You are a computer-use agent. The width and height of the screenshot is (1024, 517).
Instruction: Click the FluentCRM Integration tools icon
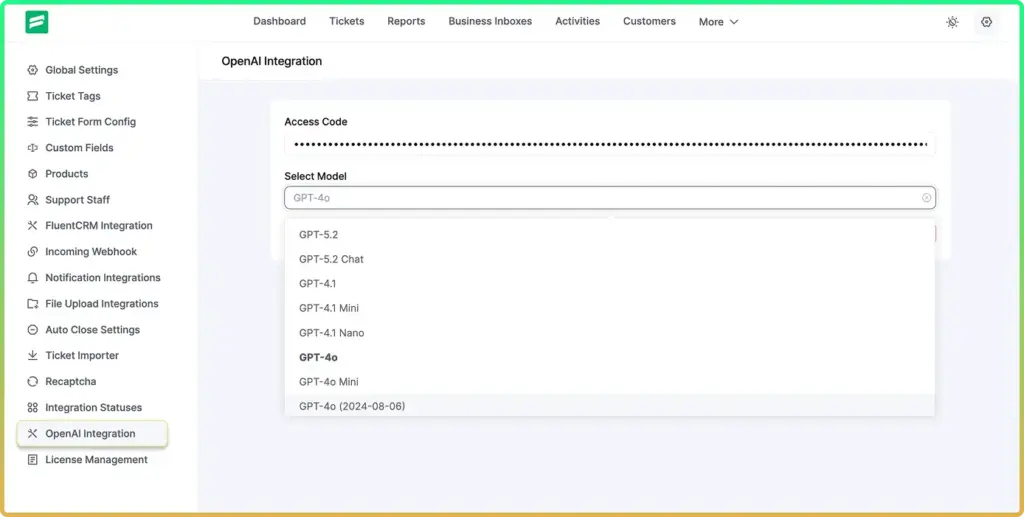coord(32,226)
